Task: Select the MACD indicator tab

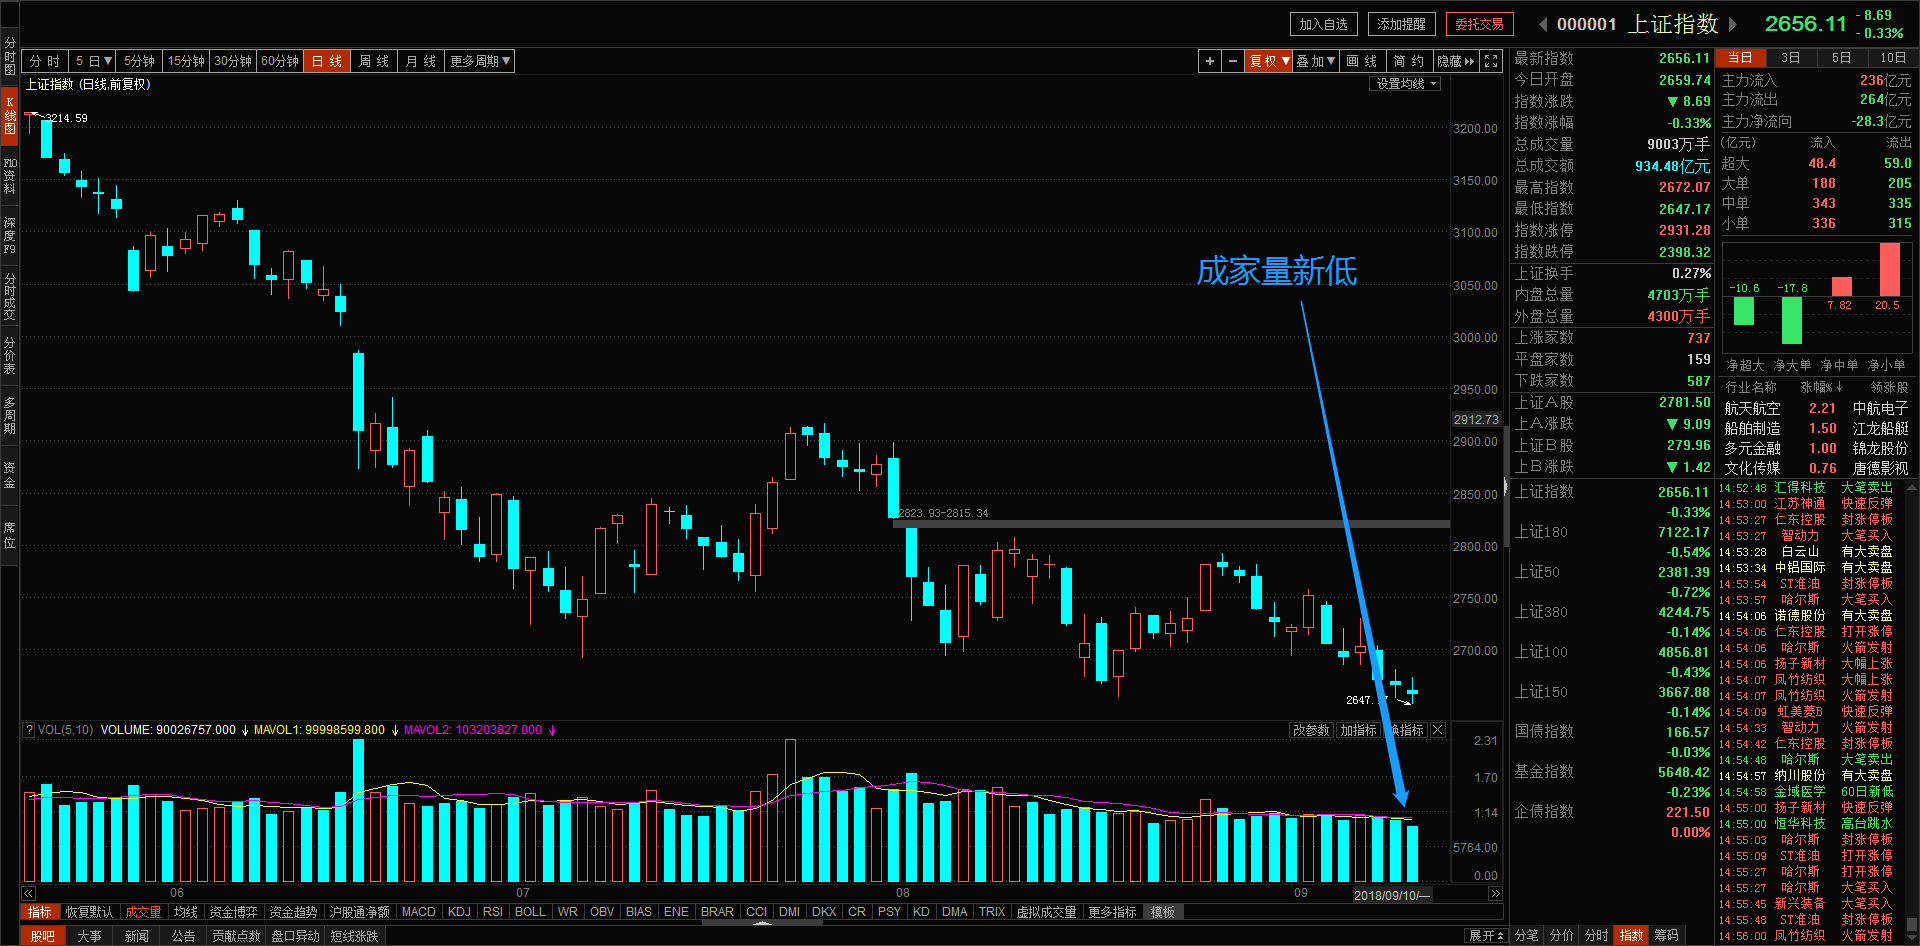Action: pos(418,912)
